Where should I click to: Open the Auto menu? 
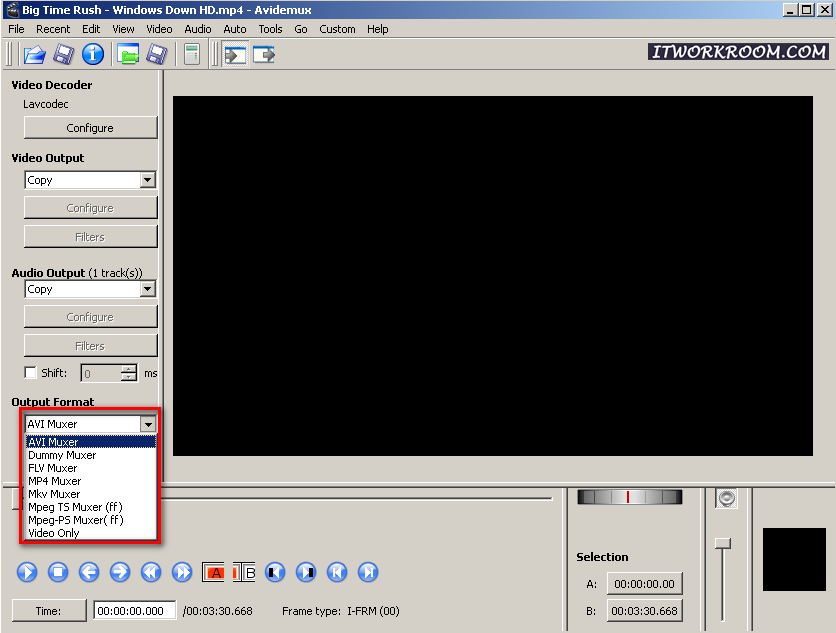tap(235, 29)
